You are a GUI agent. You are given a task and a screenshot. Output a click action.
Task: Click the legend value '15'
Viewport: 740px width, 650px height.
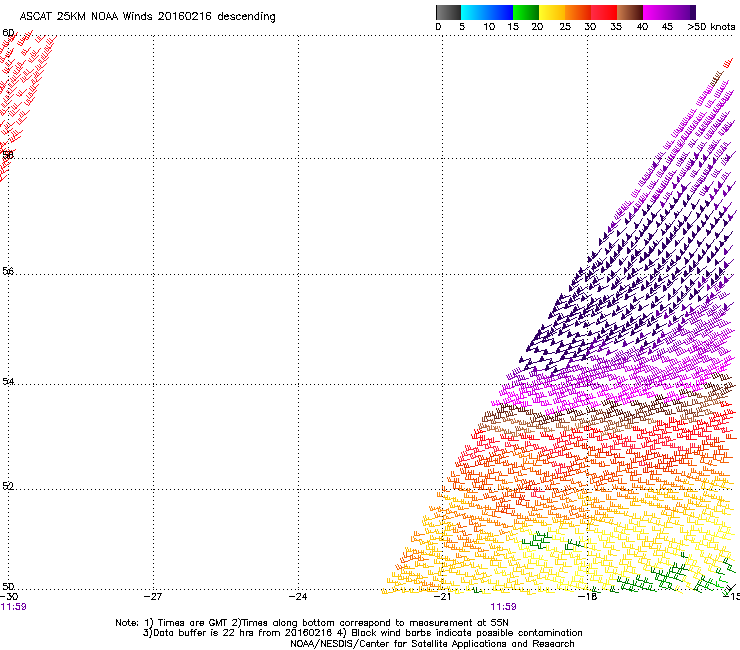coord(513,27)
